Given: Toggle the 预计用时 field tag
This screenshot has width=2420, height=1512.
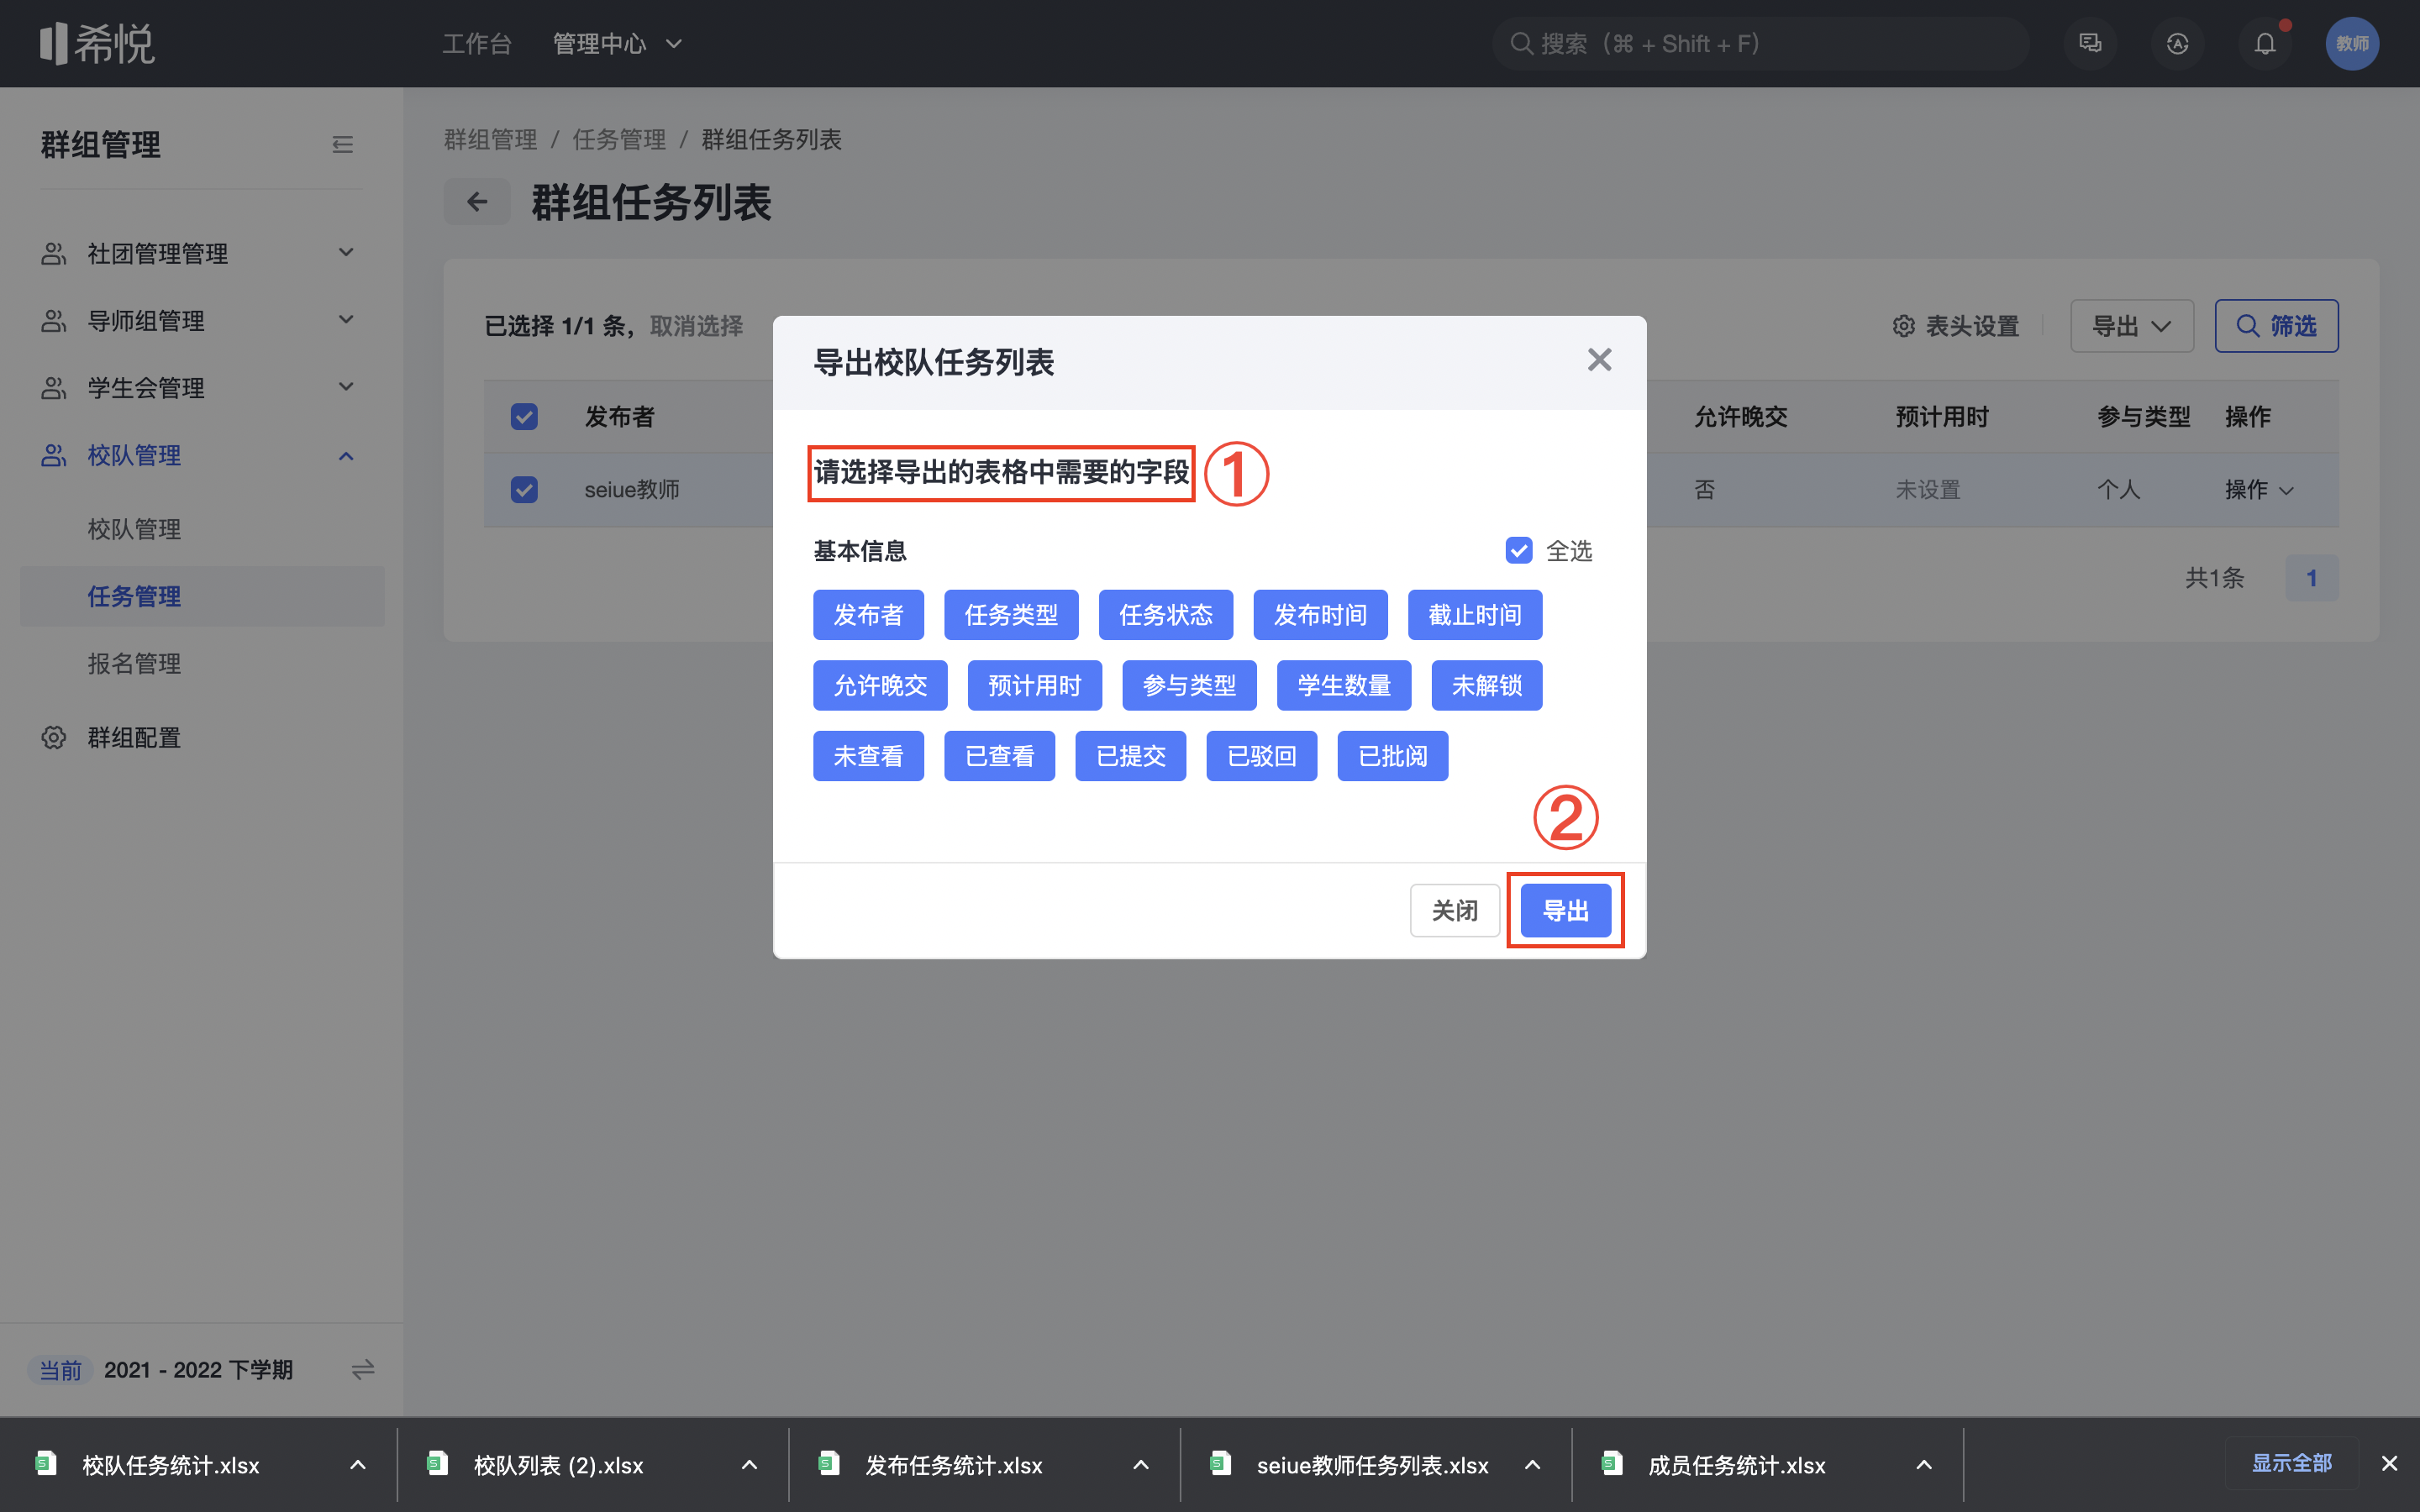Looking at the screenshot, I should pyautogui.click(x=1034, y=685).
